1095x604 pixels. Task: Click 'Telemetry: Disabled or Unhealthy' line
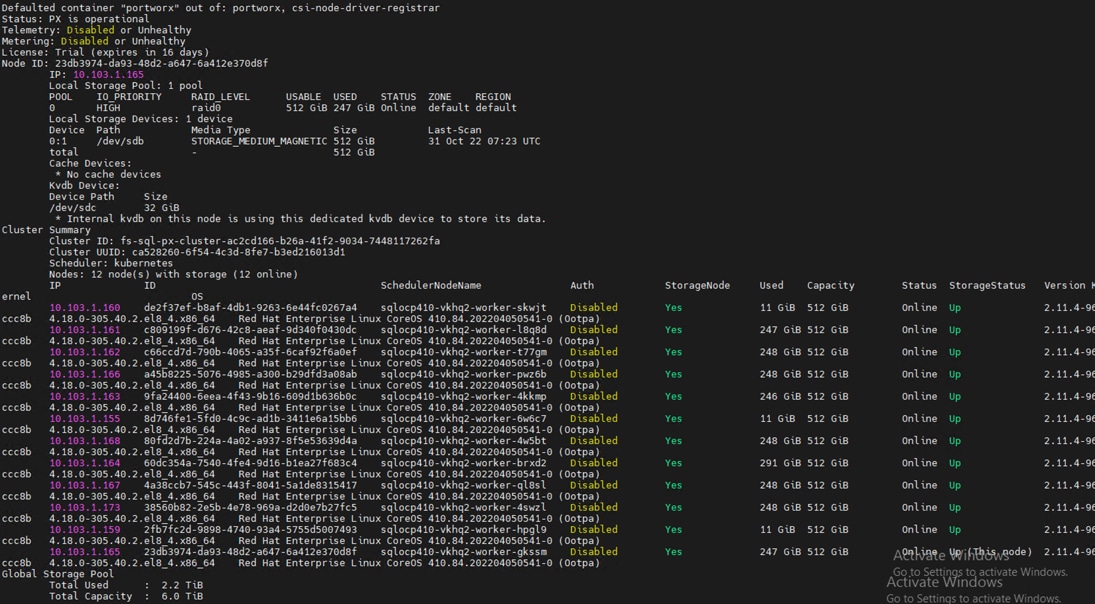coord(96,30)
